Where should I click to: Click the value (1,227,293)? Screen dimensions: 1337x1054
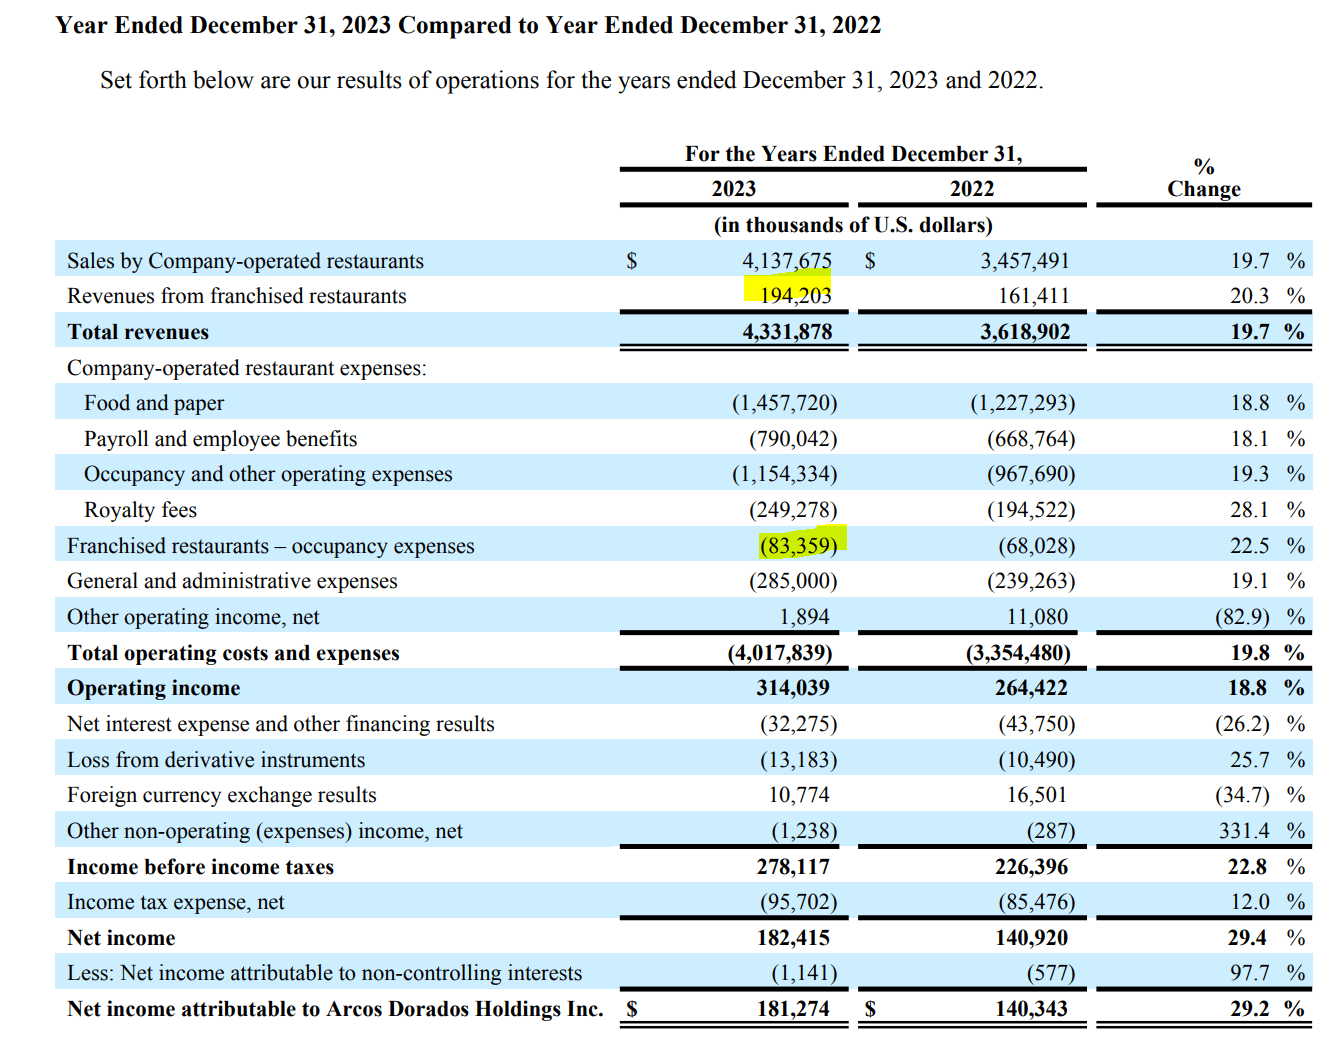coord(1023,403)
